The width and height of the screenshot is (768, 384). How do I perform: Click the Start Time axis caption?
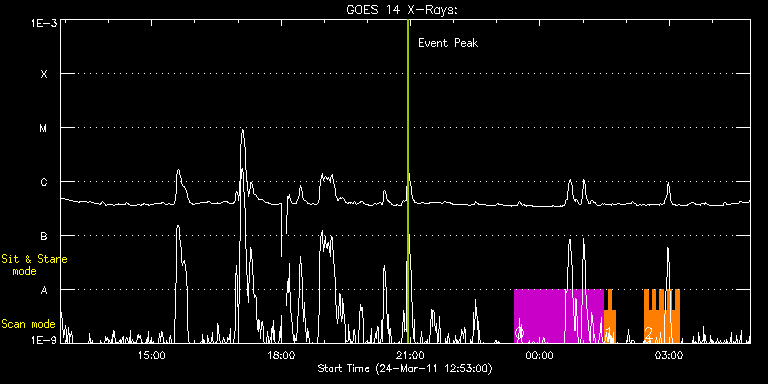pyautogui.click(x=405, y=368)
